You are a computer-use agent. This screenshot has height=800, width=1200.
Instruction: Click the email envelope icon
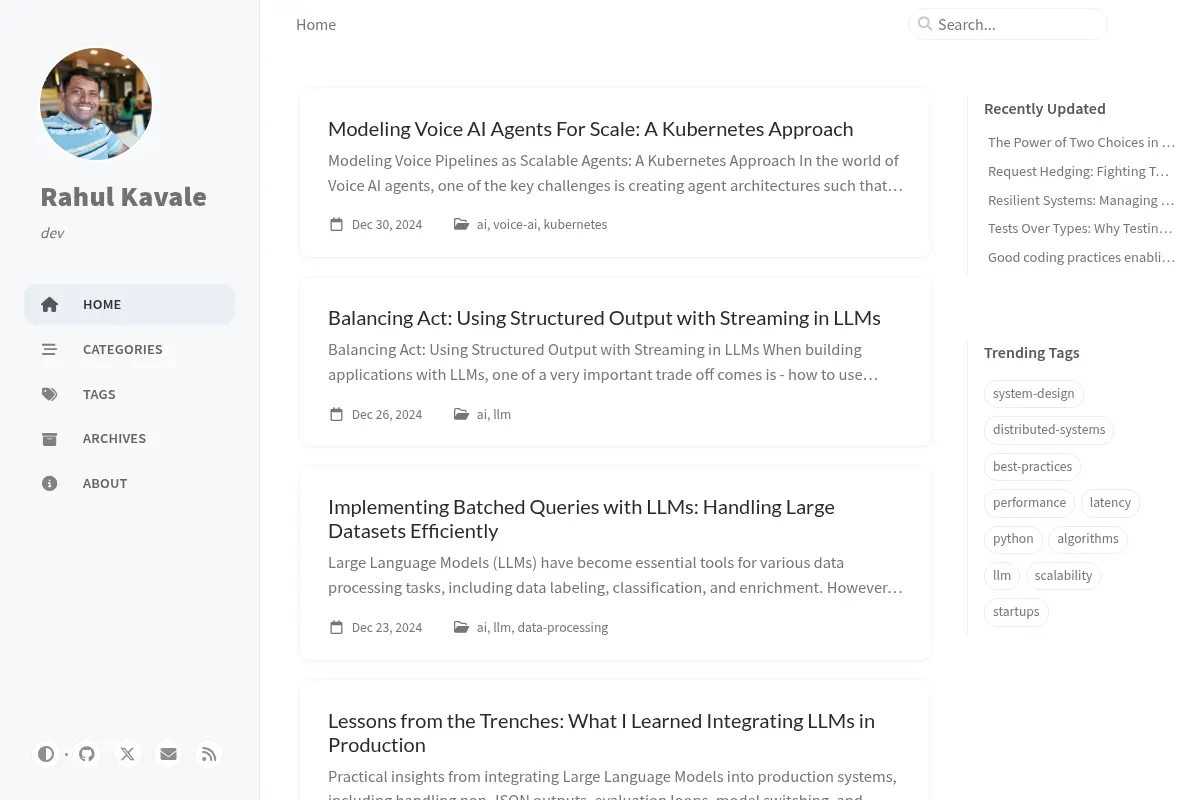[x=168, y=754]
